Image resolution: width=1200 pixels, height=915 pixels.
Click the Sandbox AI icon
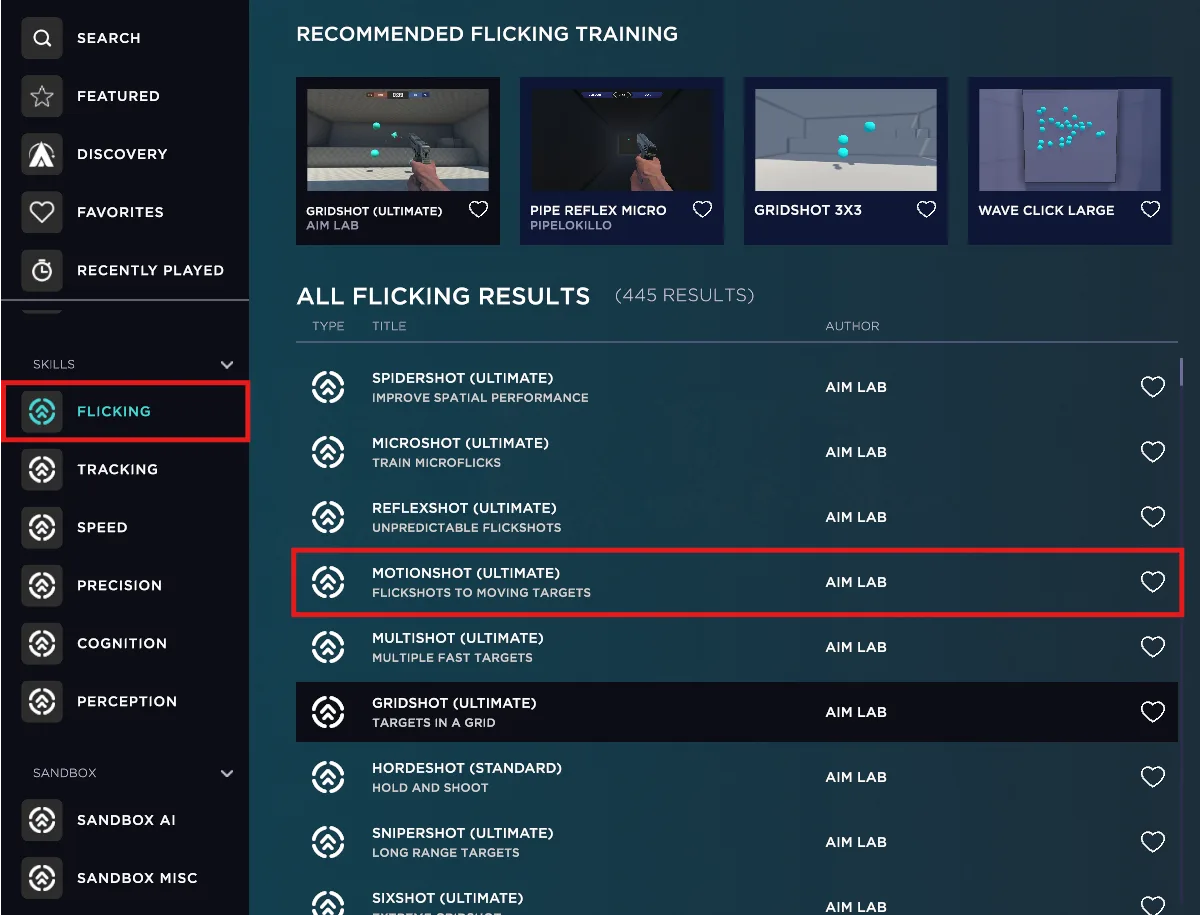(42, 821)
